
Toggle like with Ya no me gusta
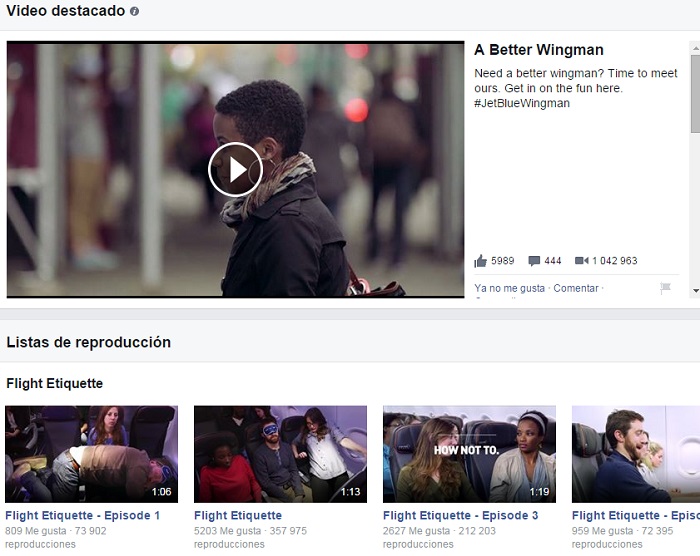pos(509,288)
